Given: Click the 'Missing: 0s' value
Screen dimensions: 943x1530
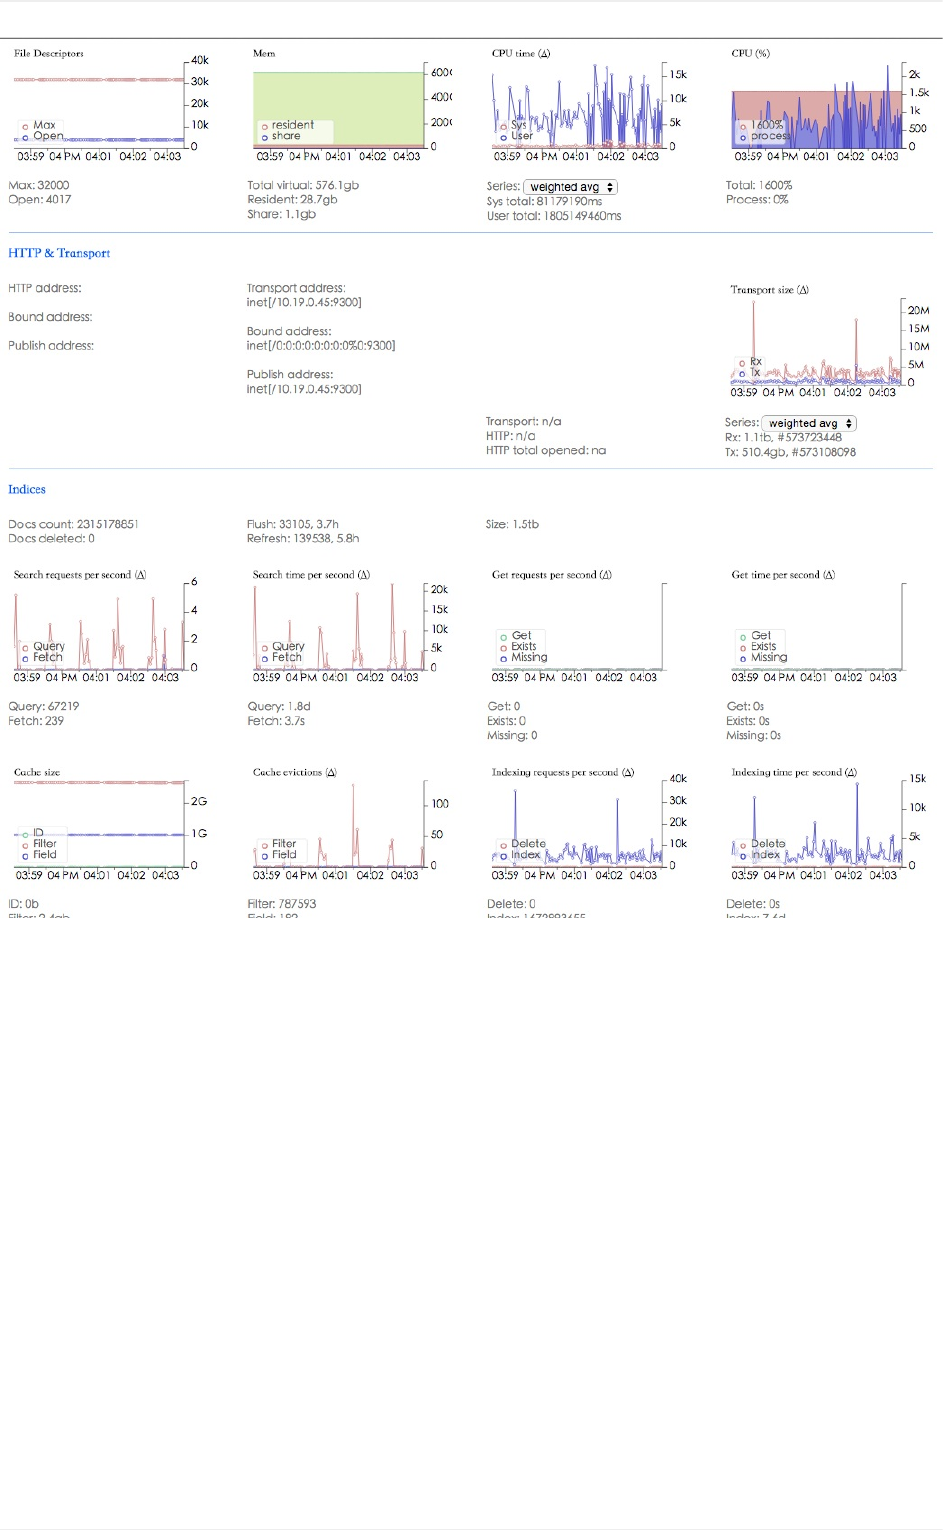Looking at the screenshot, I should pos(753,735).
